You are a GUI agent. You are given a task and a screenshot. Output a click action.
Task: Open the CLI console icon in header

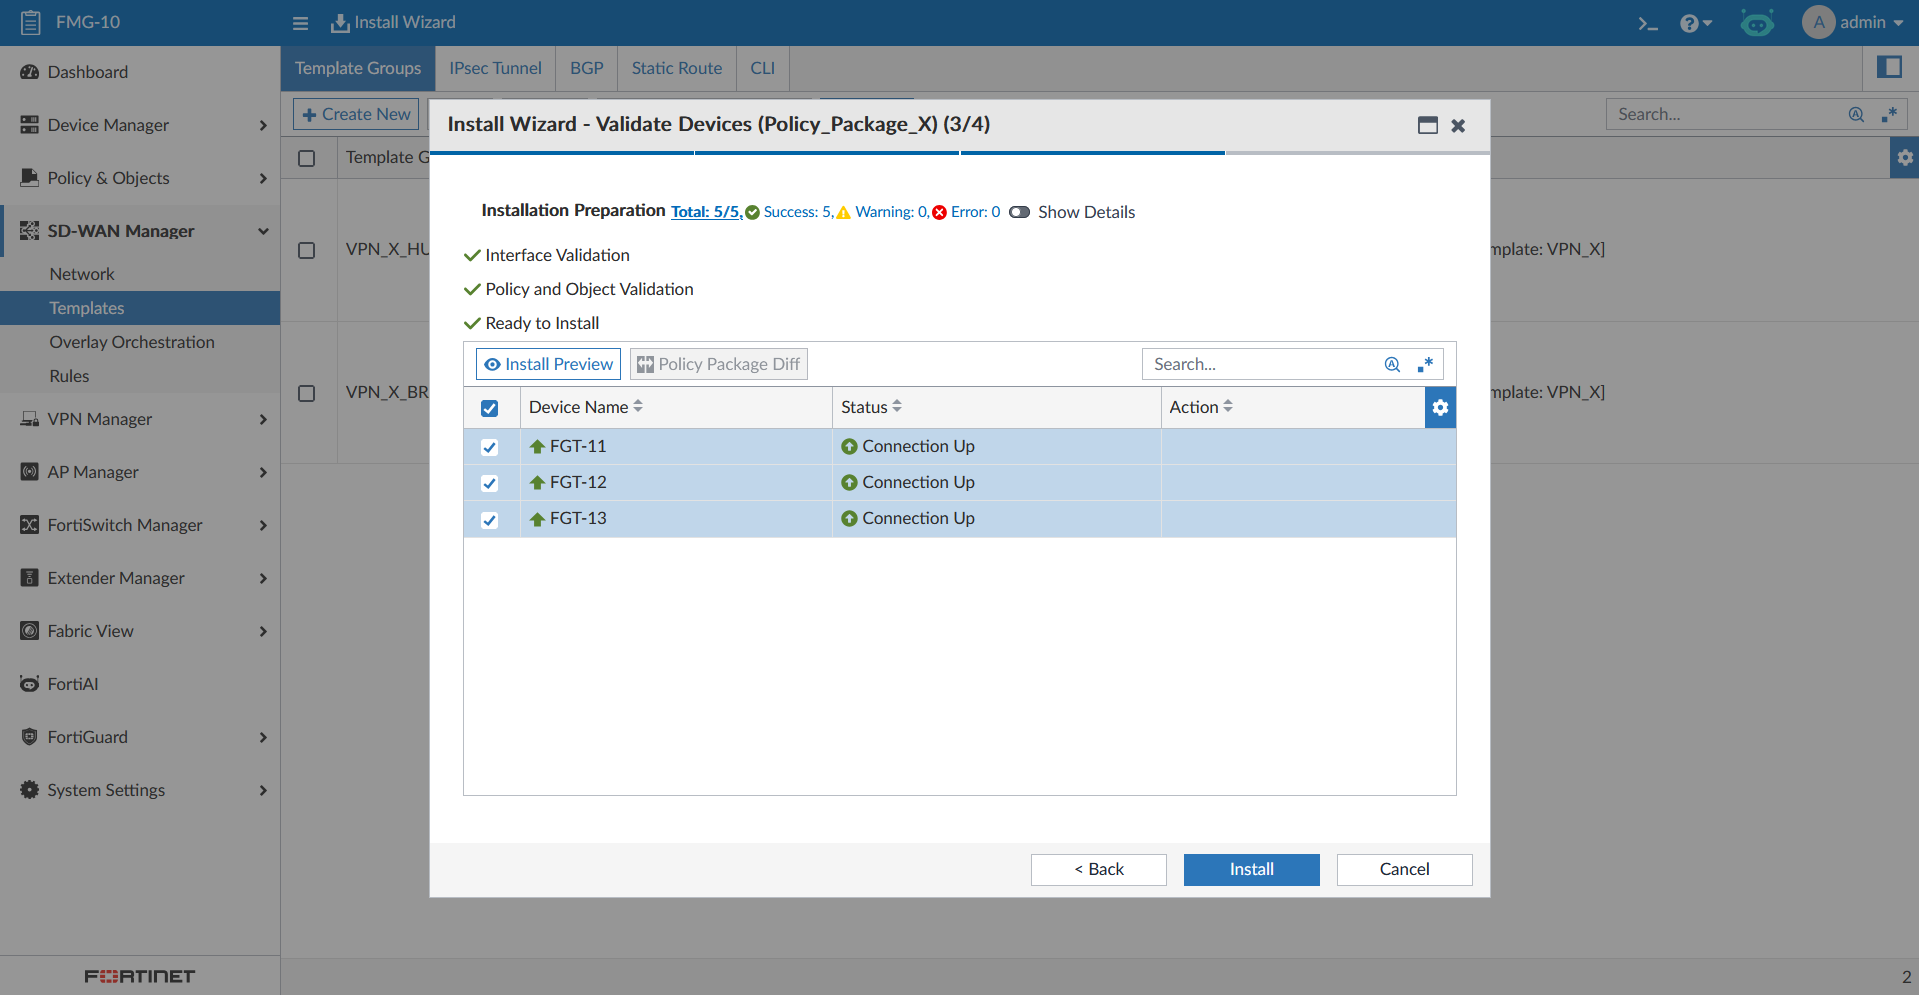[1647, 23]
